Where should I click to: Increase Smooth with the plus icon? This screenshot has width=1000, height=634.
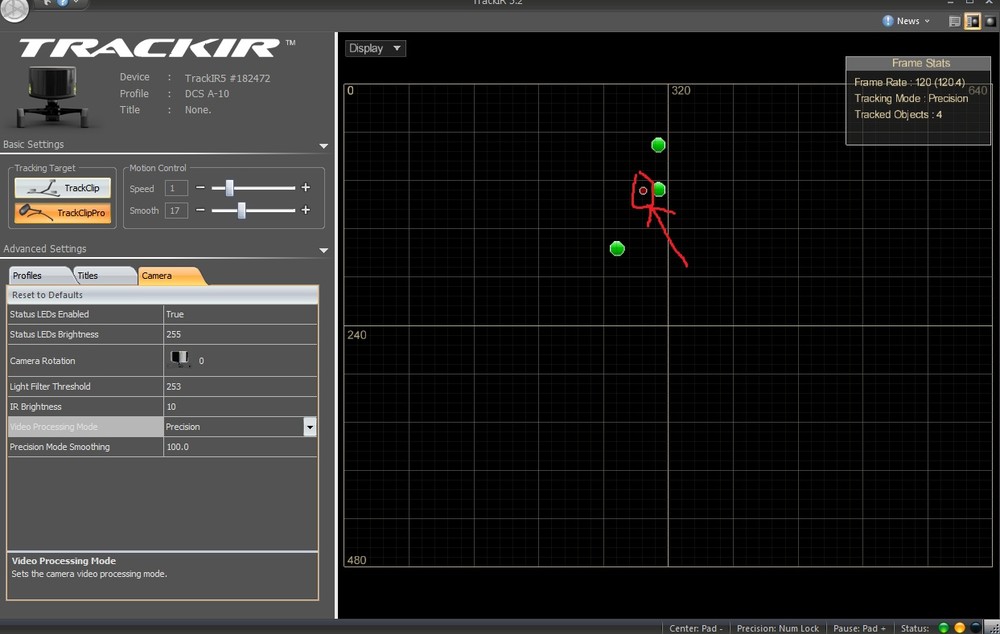[305, 210]
